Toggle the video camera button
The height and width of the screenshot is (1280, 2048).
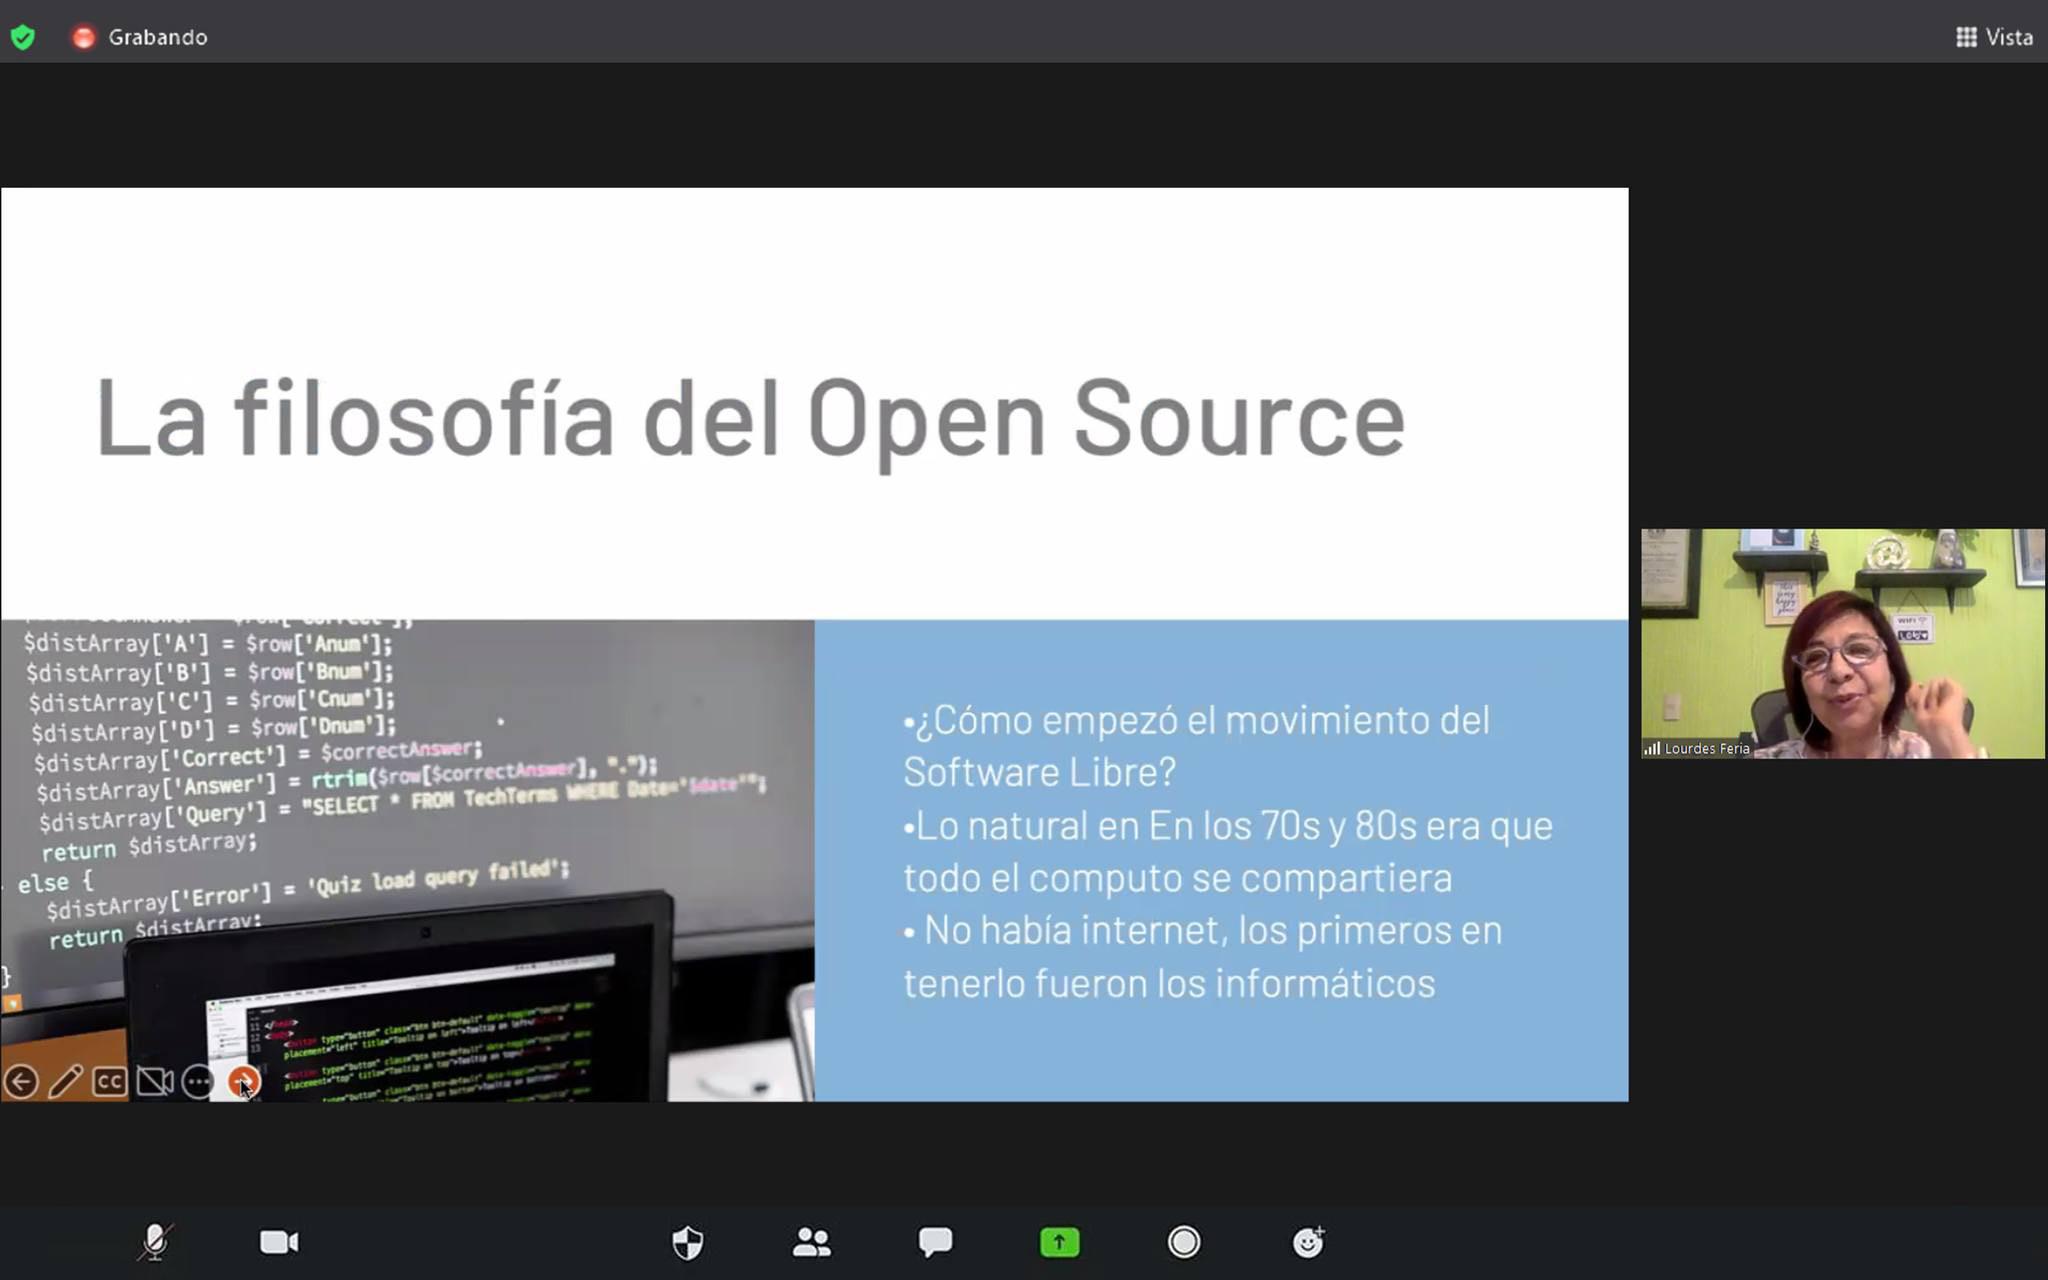[279, 1242]
